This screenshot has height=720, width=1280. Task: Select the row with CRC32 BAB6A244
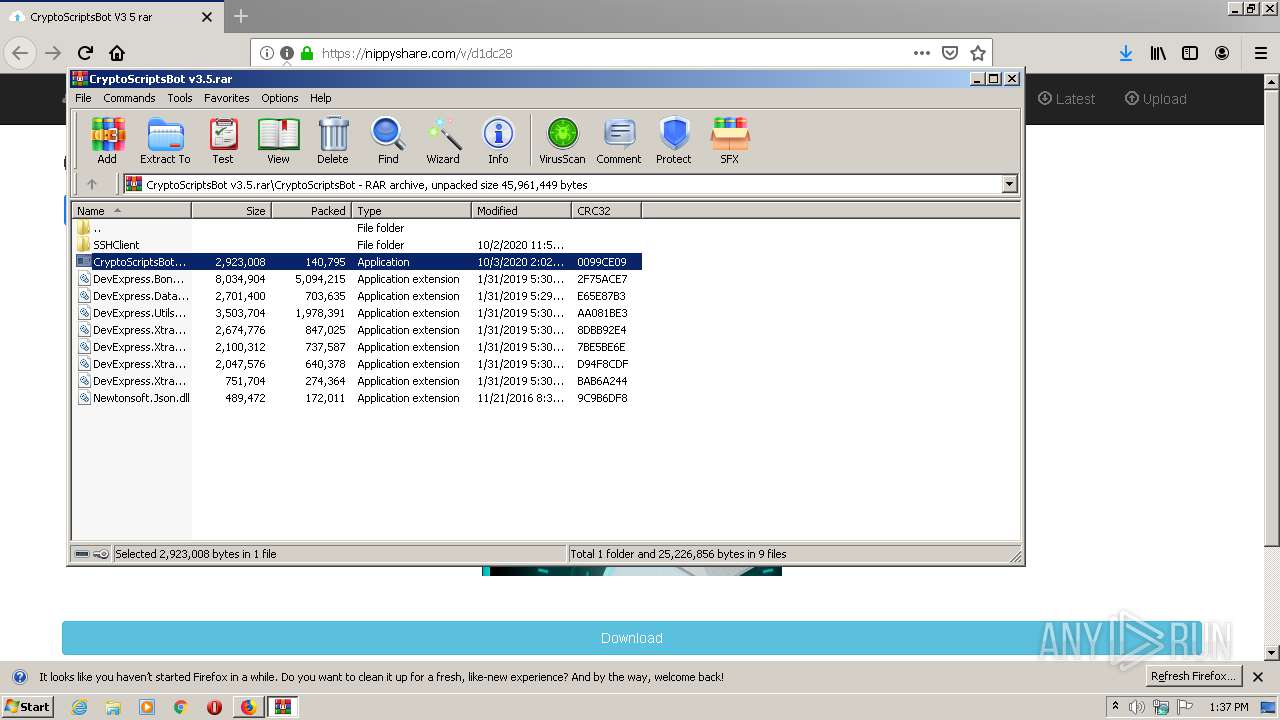pyautogui.click(x=357, y=381)
